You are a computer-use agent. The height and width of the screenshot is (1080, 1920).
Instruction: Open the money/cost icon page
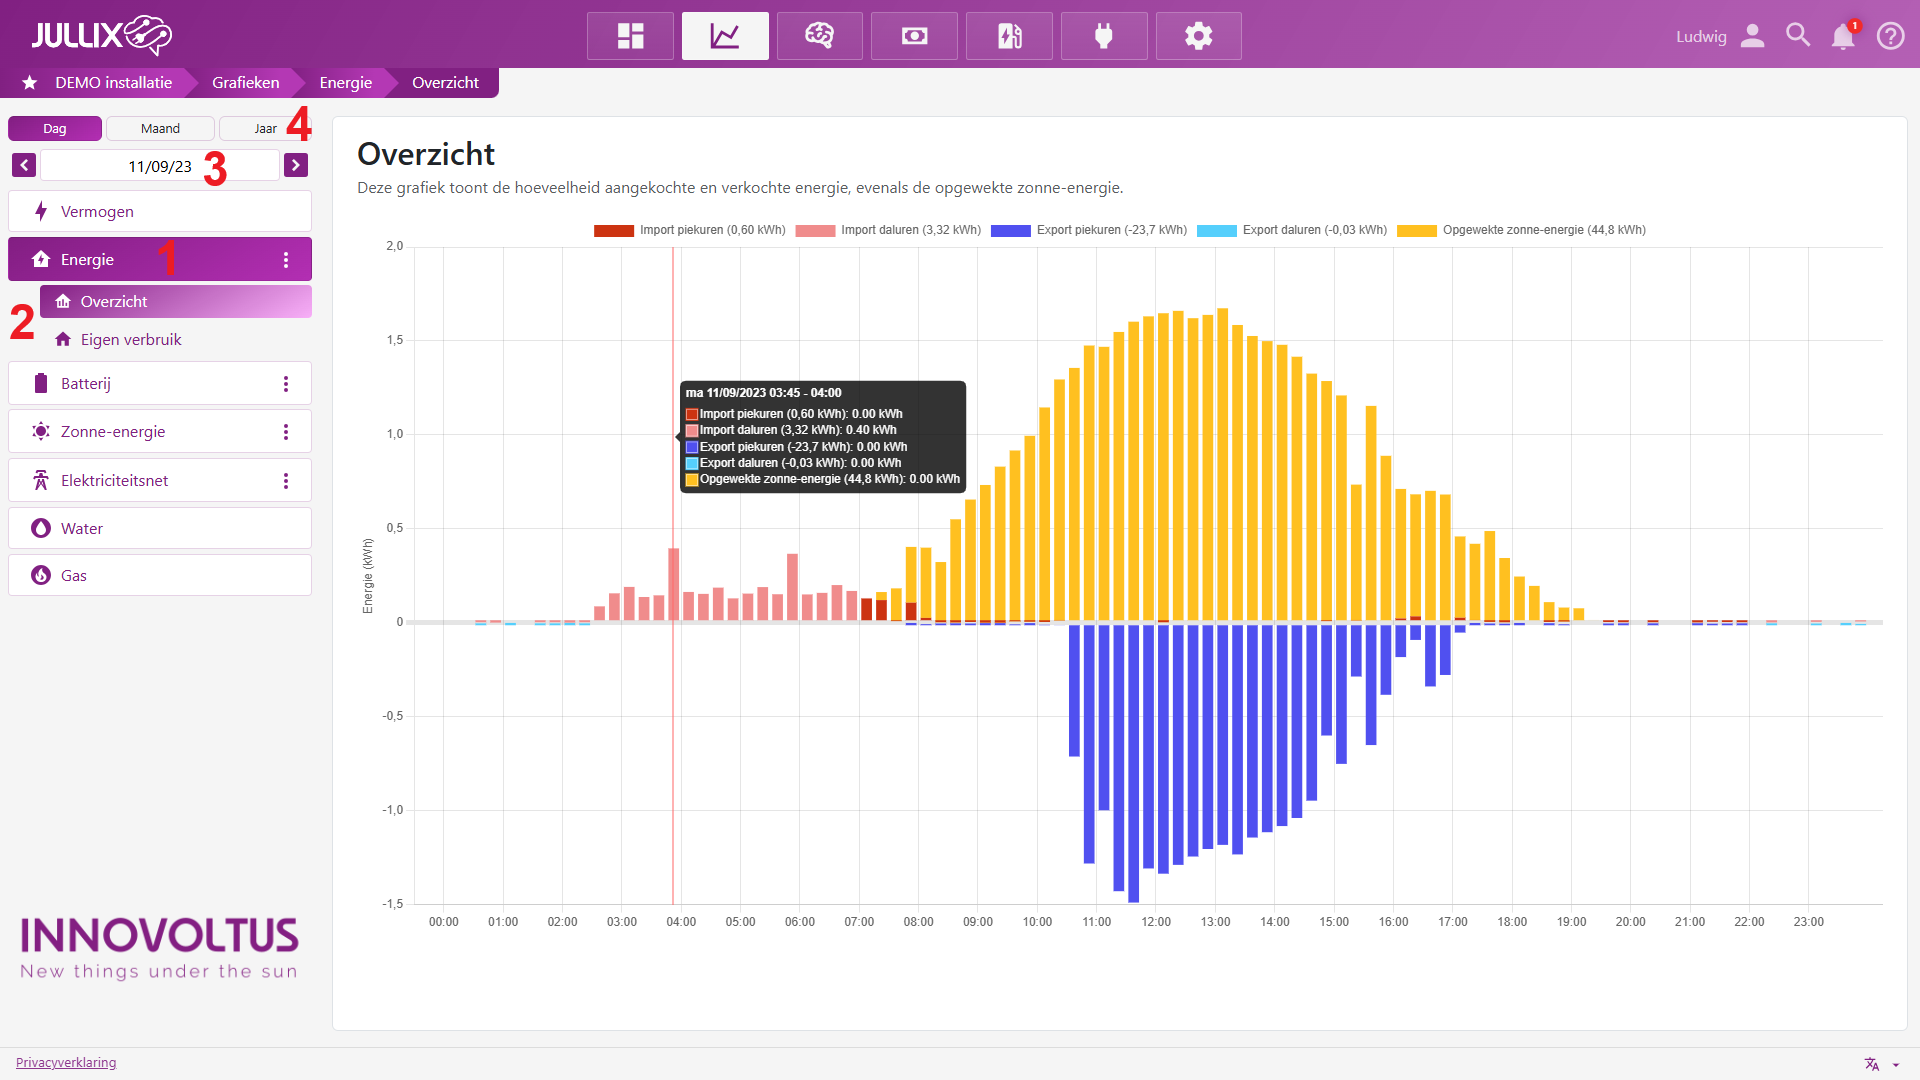pyautogui.click(x=914, y=36)
